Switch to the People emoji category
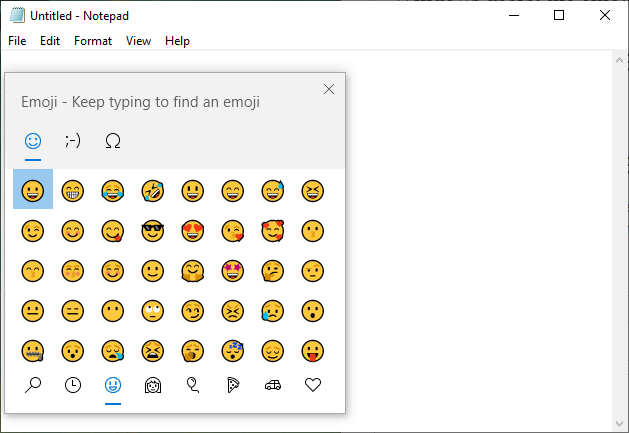629x433 pixels. [x=153, y=385]
